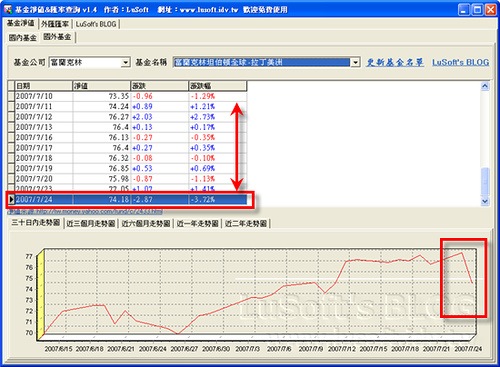The image size is (500, 367).
Task: Click the percent cell +0.69%
Action: pyautogui.click(x=218, y=169)
